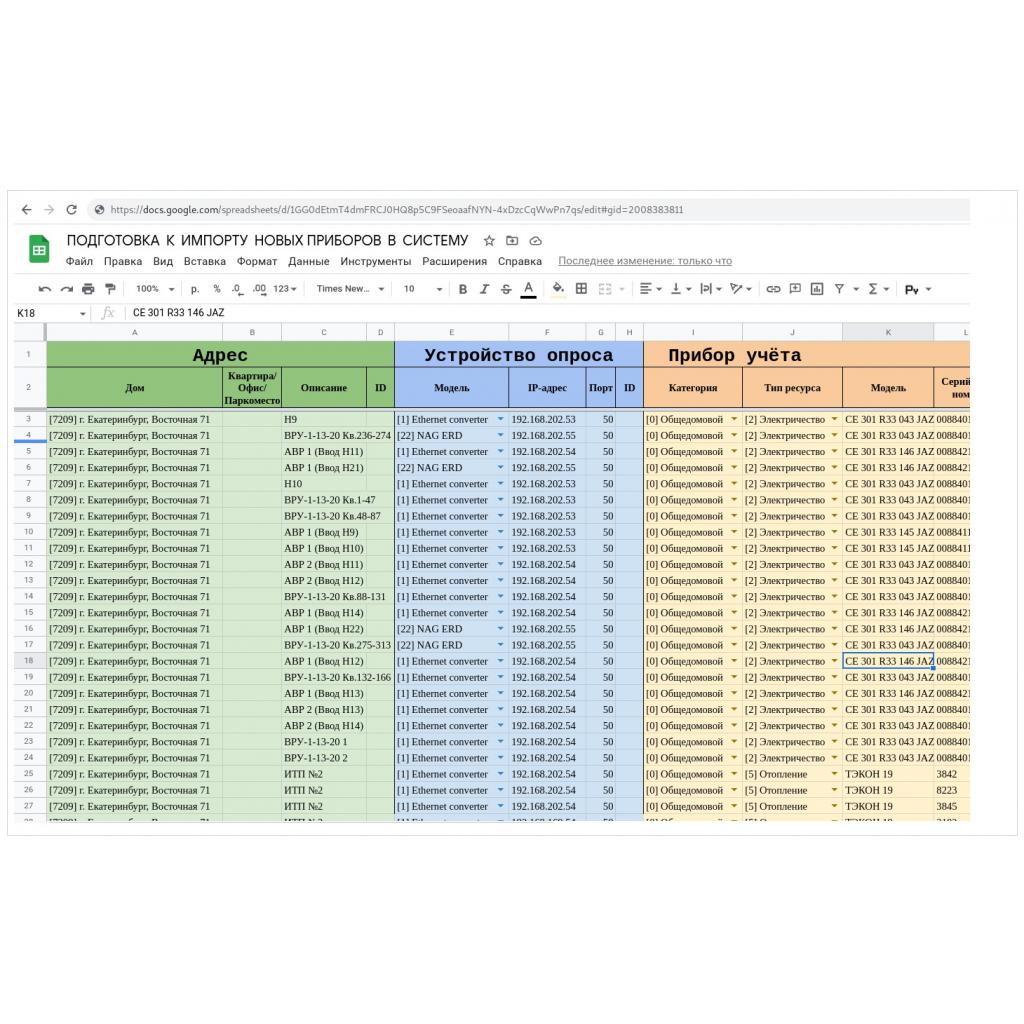Insert a link with the chain icon
The image size is (1024, 1024).
point(773,289)
